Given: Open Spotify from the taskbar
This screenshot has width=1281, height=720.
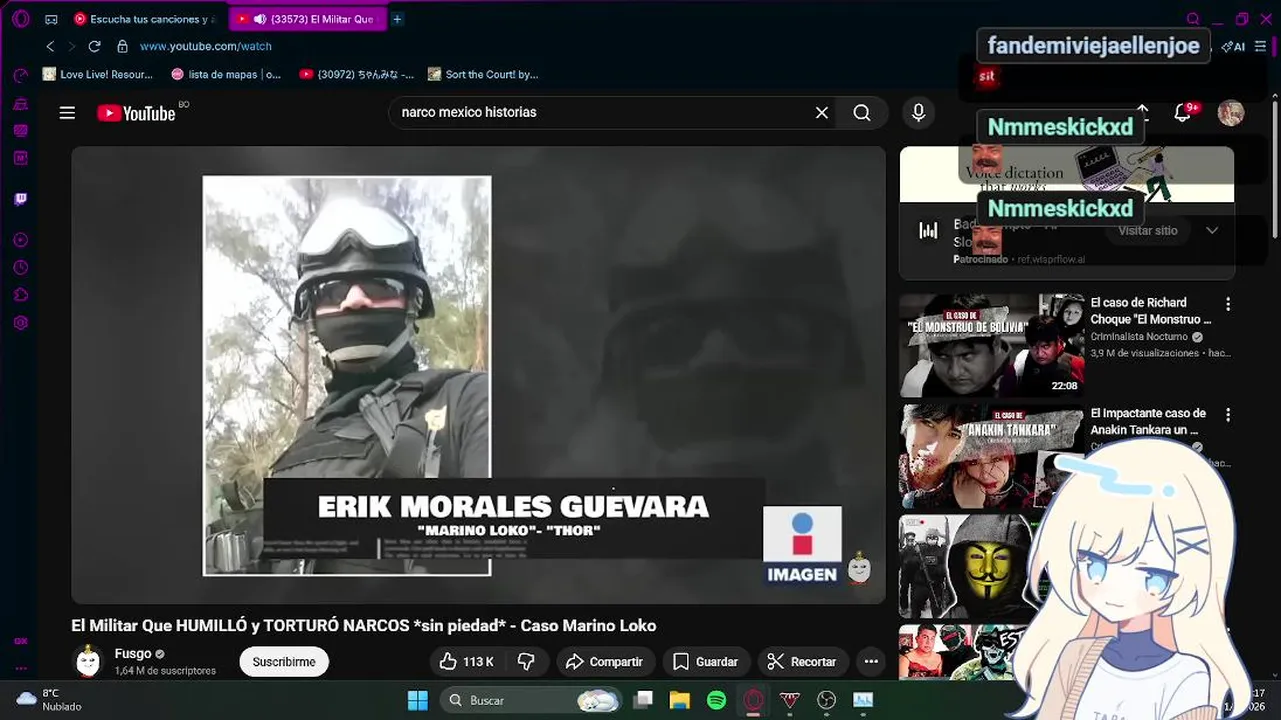Looking at the screenshot, I should coord(716,700).
